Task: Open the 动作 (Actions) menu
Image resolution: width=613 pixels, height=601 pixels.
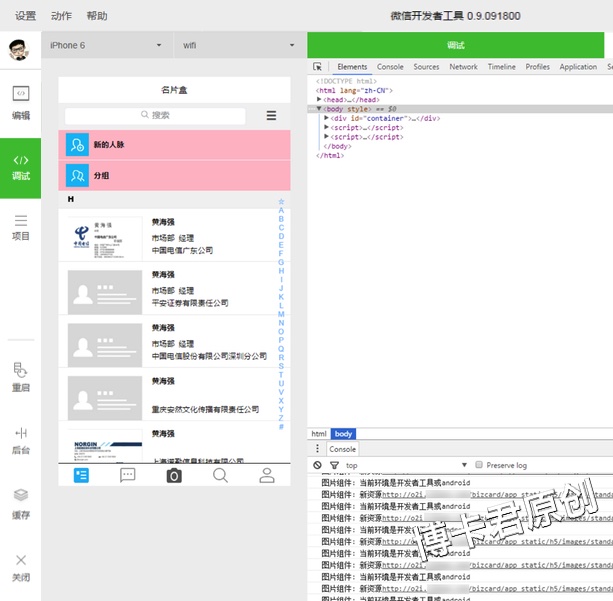Action: click(61, 16)
